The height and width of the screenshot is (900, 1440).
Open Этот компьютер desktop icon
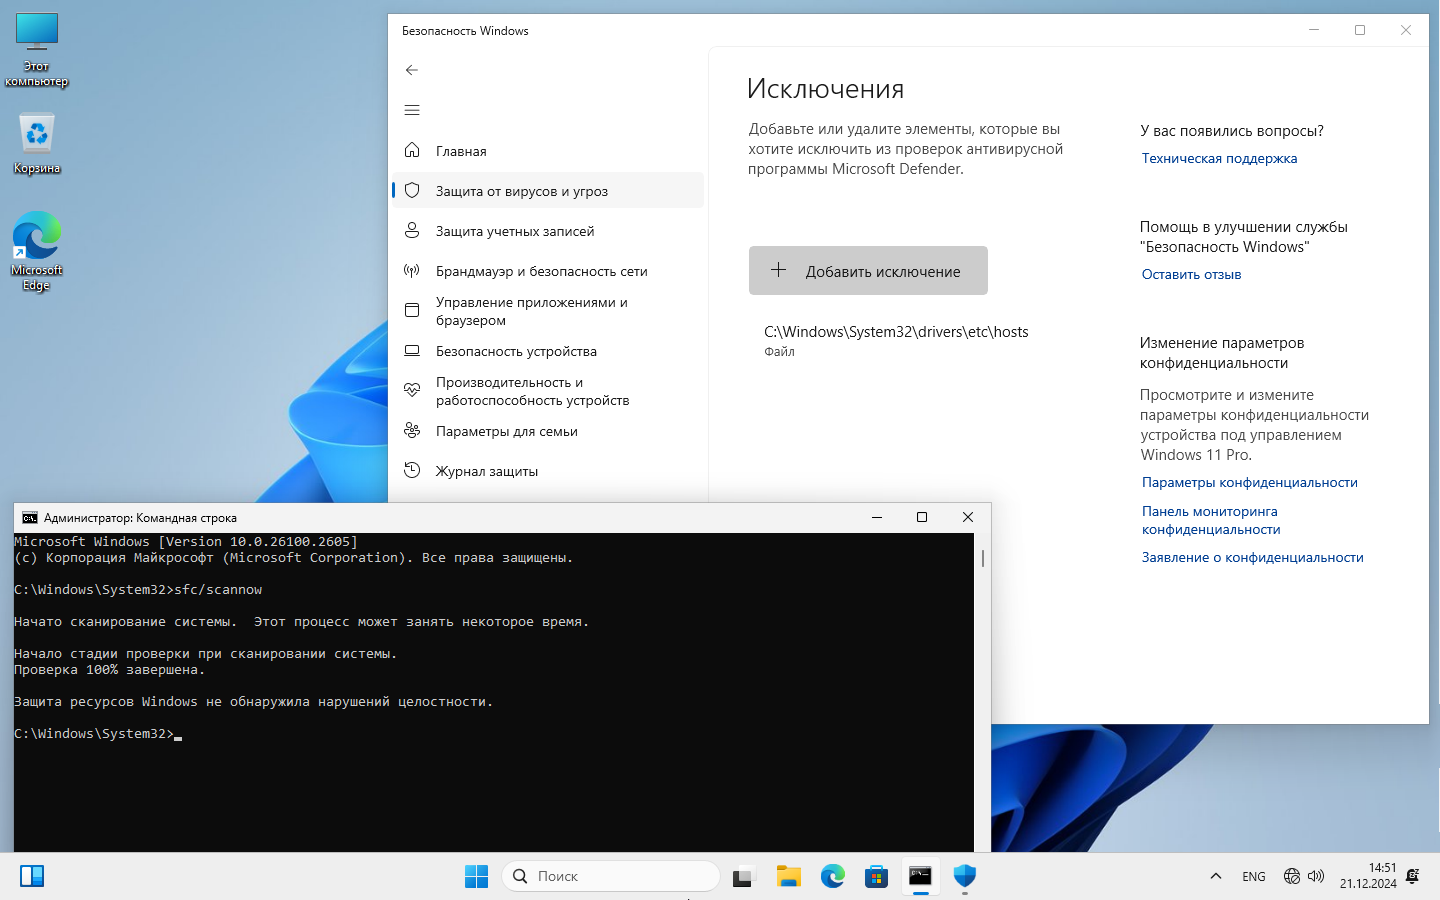[37, 50]
